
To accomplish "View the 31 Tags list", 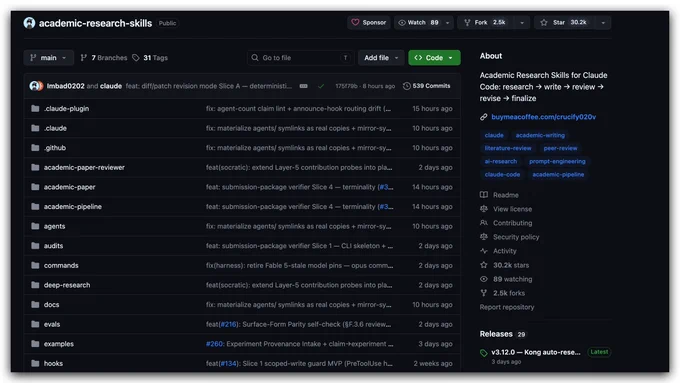I will 150,58.
